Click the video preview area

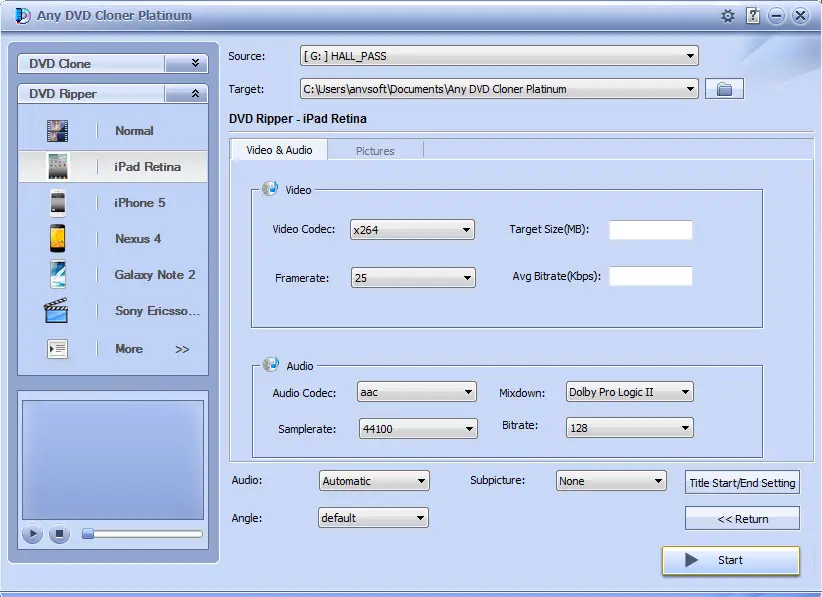tap(113, 460)
